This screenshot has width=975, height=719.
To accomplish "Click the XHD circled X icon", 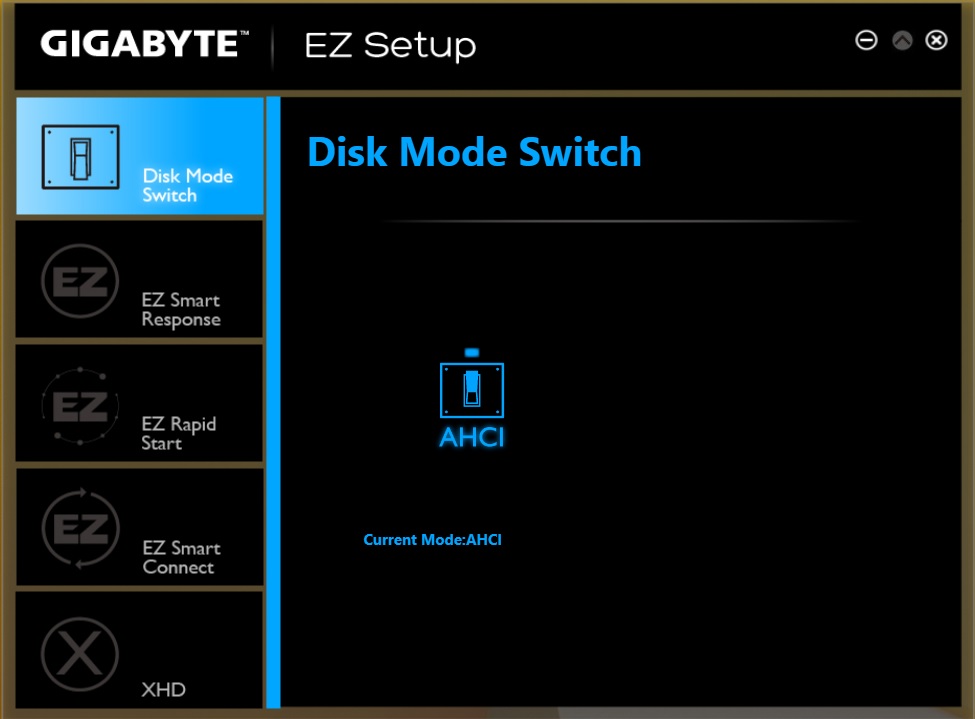I will [x=80, y=654].
